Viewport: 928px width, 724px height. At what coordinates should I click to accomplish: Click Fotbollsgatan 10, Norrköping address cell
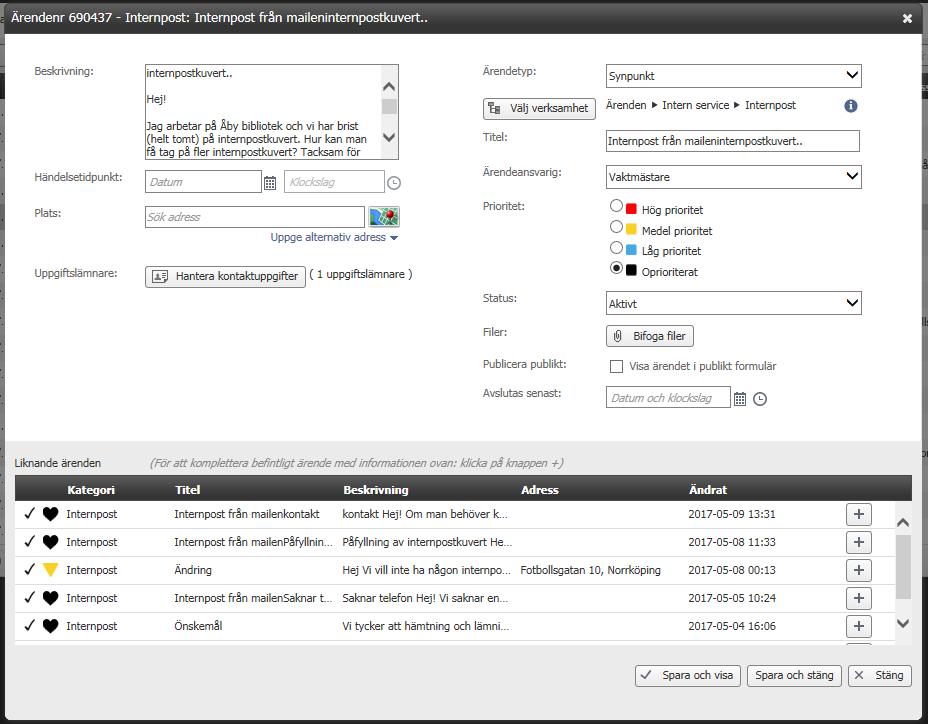tap(591, 570)
